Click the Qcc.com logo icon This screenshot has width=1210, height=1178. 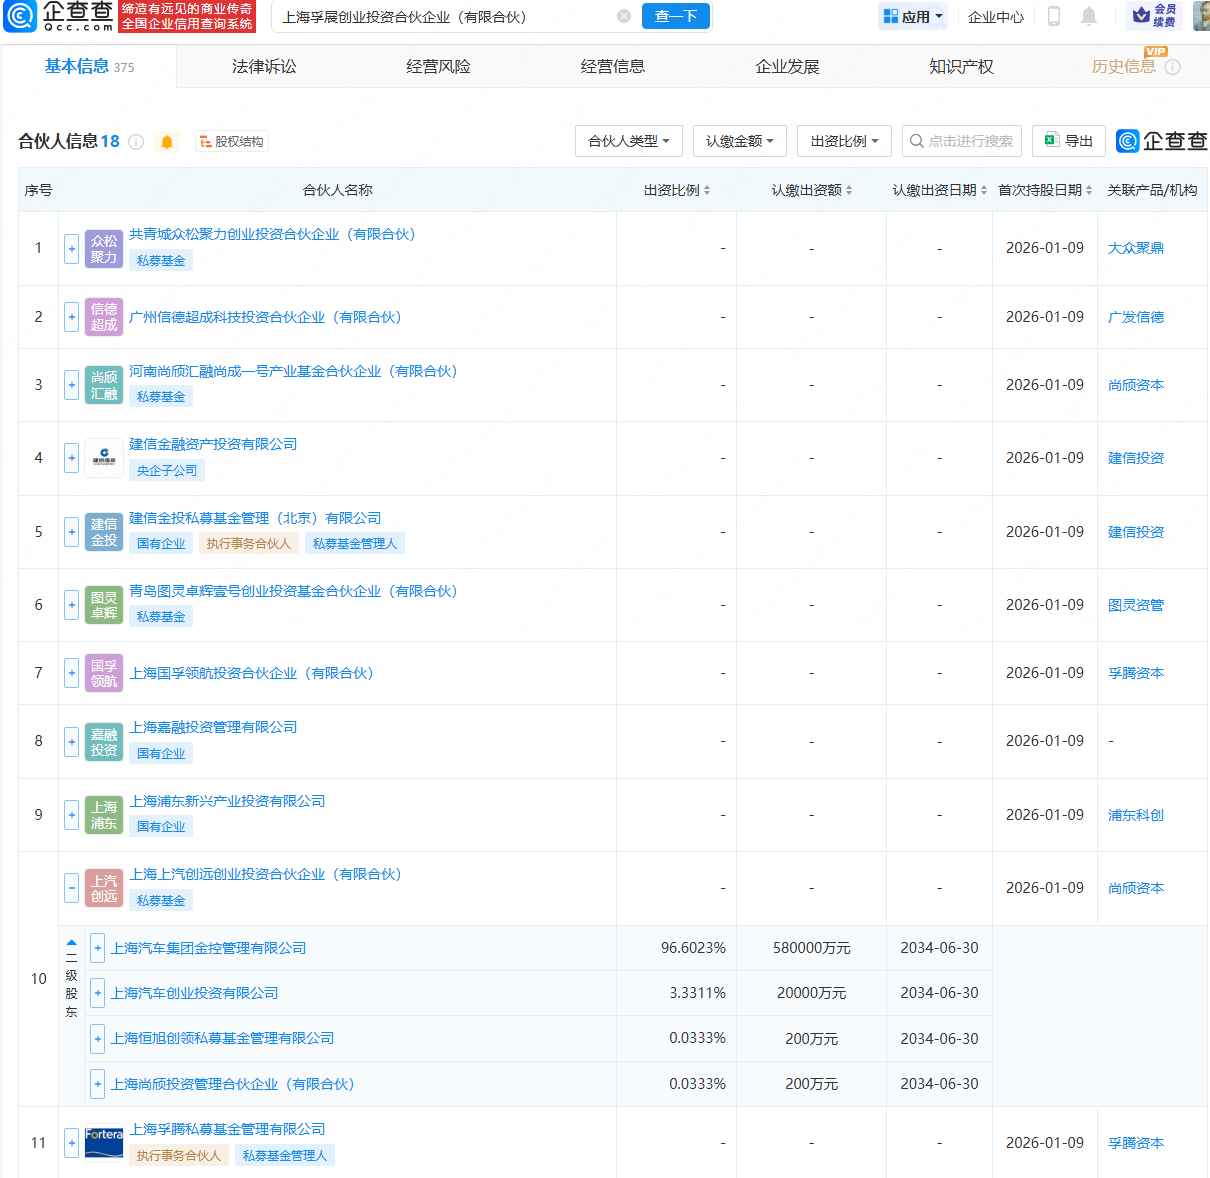21,16
